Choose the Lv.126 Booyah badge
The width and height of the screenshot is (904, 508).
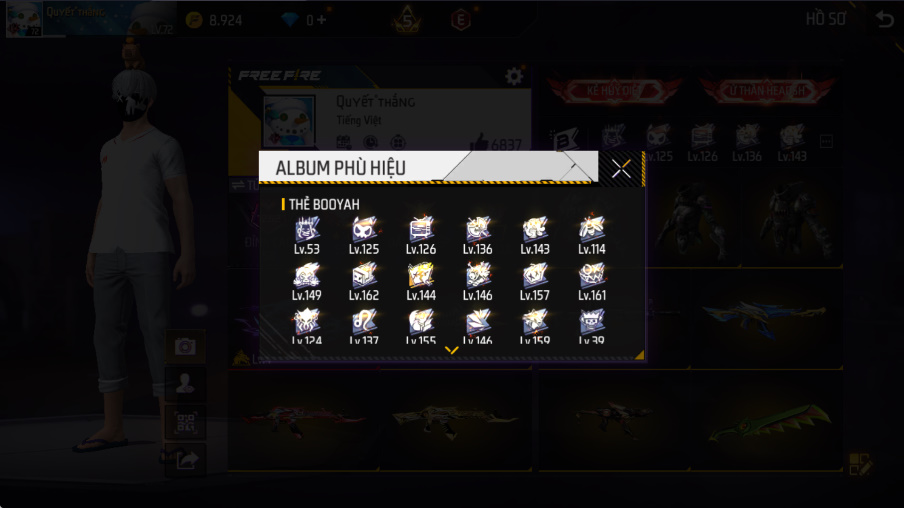421,235
